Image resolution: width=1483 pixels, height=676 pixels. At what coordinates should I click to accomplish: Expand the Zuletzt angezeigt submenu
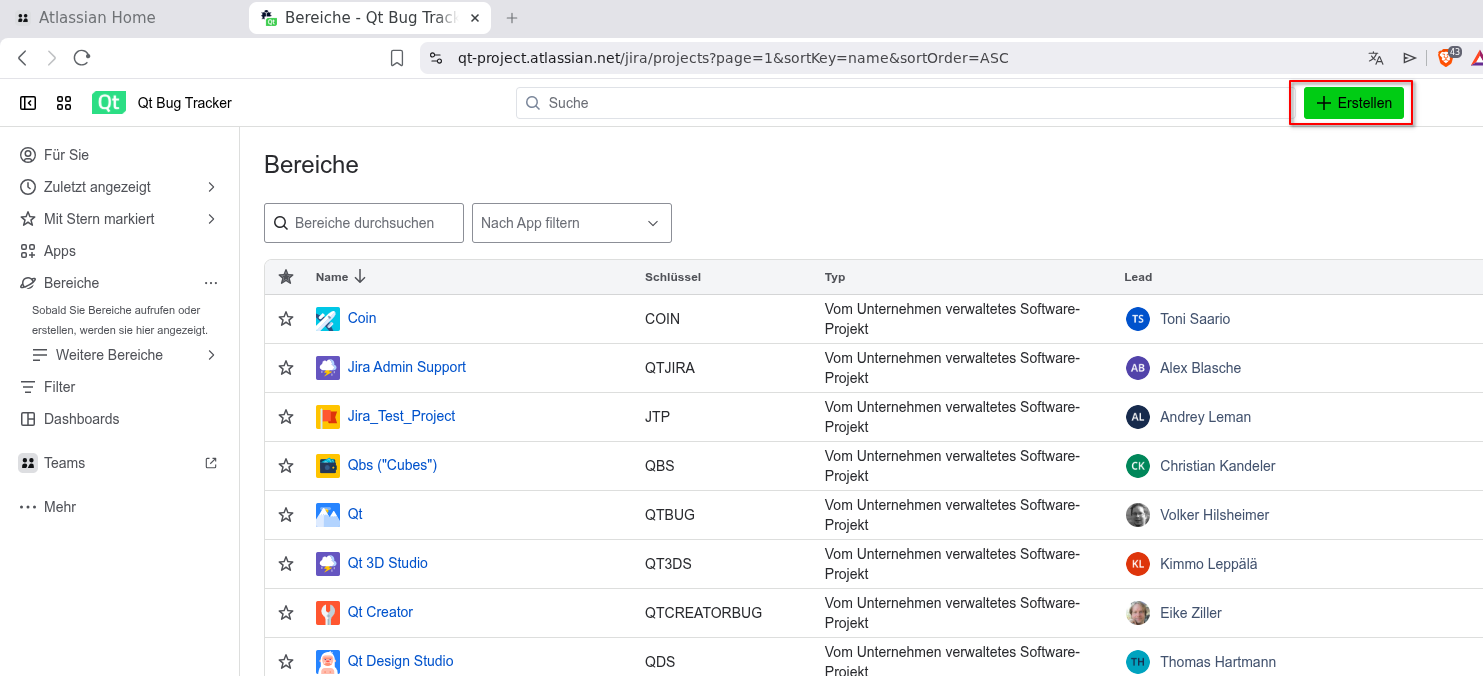[211, 187]
